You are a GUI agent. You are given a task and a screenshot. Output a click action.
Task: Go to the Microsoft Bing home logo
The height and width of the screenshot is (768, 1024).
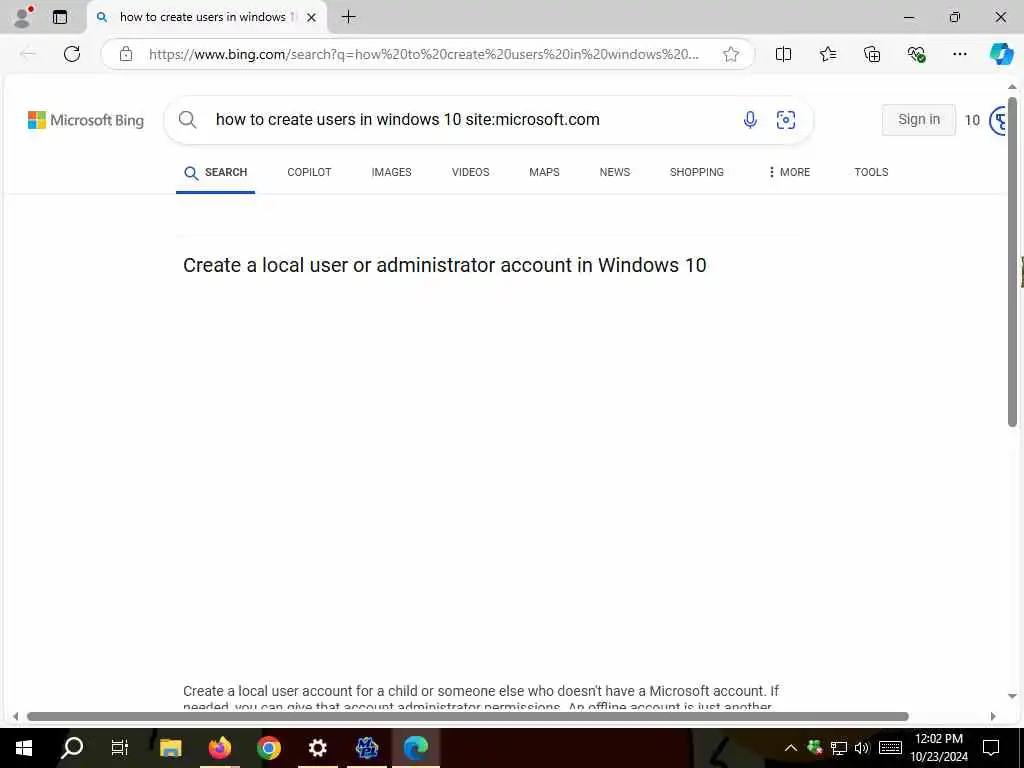(x=86, y=120)
